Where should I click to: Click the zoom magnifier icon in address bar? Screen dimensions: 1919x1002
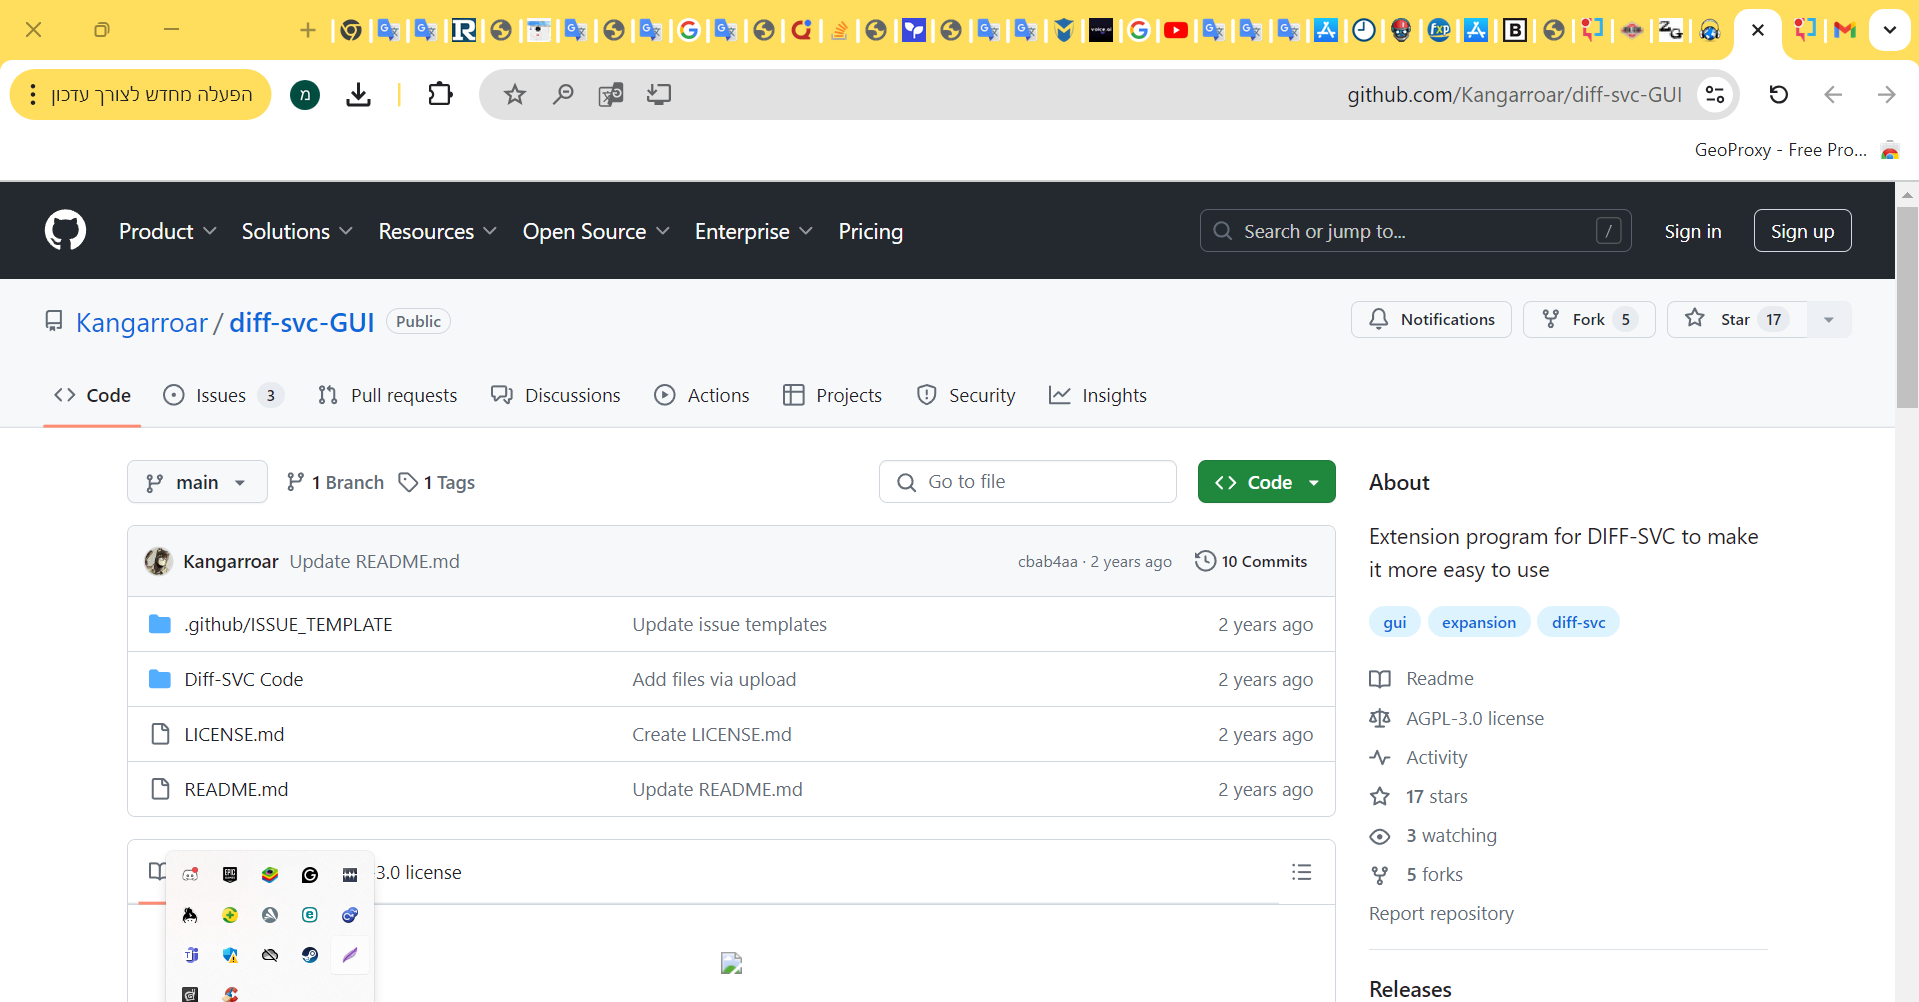tap(563, 94)
